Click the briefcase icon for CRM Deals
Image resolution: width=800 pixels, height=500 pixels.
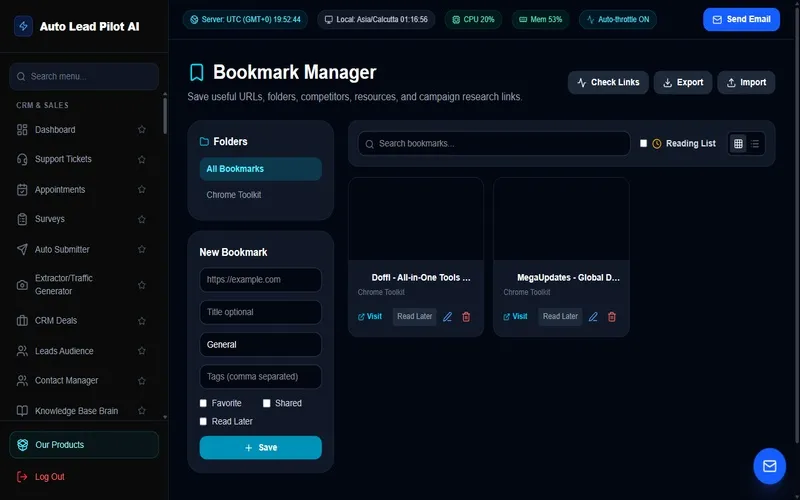22,320
